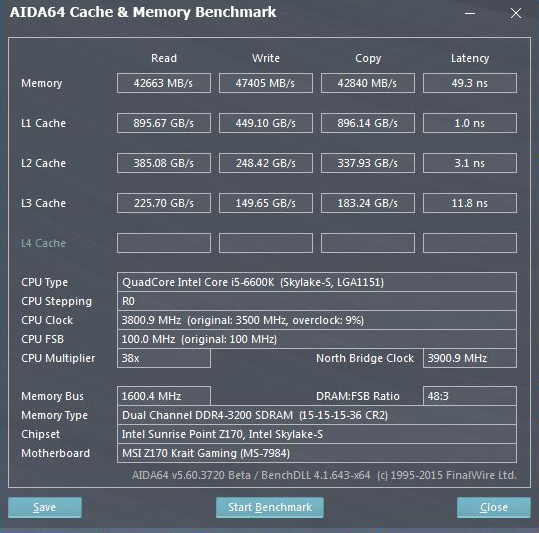The height and width of the screenshot is (533, 539).
Task: Select the Memory Copy 42840 MB/s box
Action: point(368,83)
